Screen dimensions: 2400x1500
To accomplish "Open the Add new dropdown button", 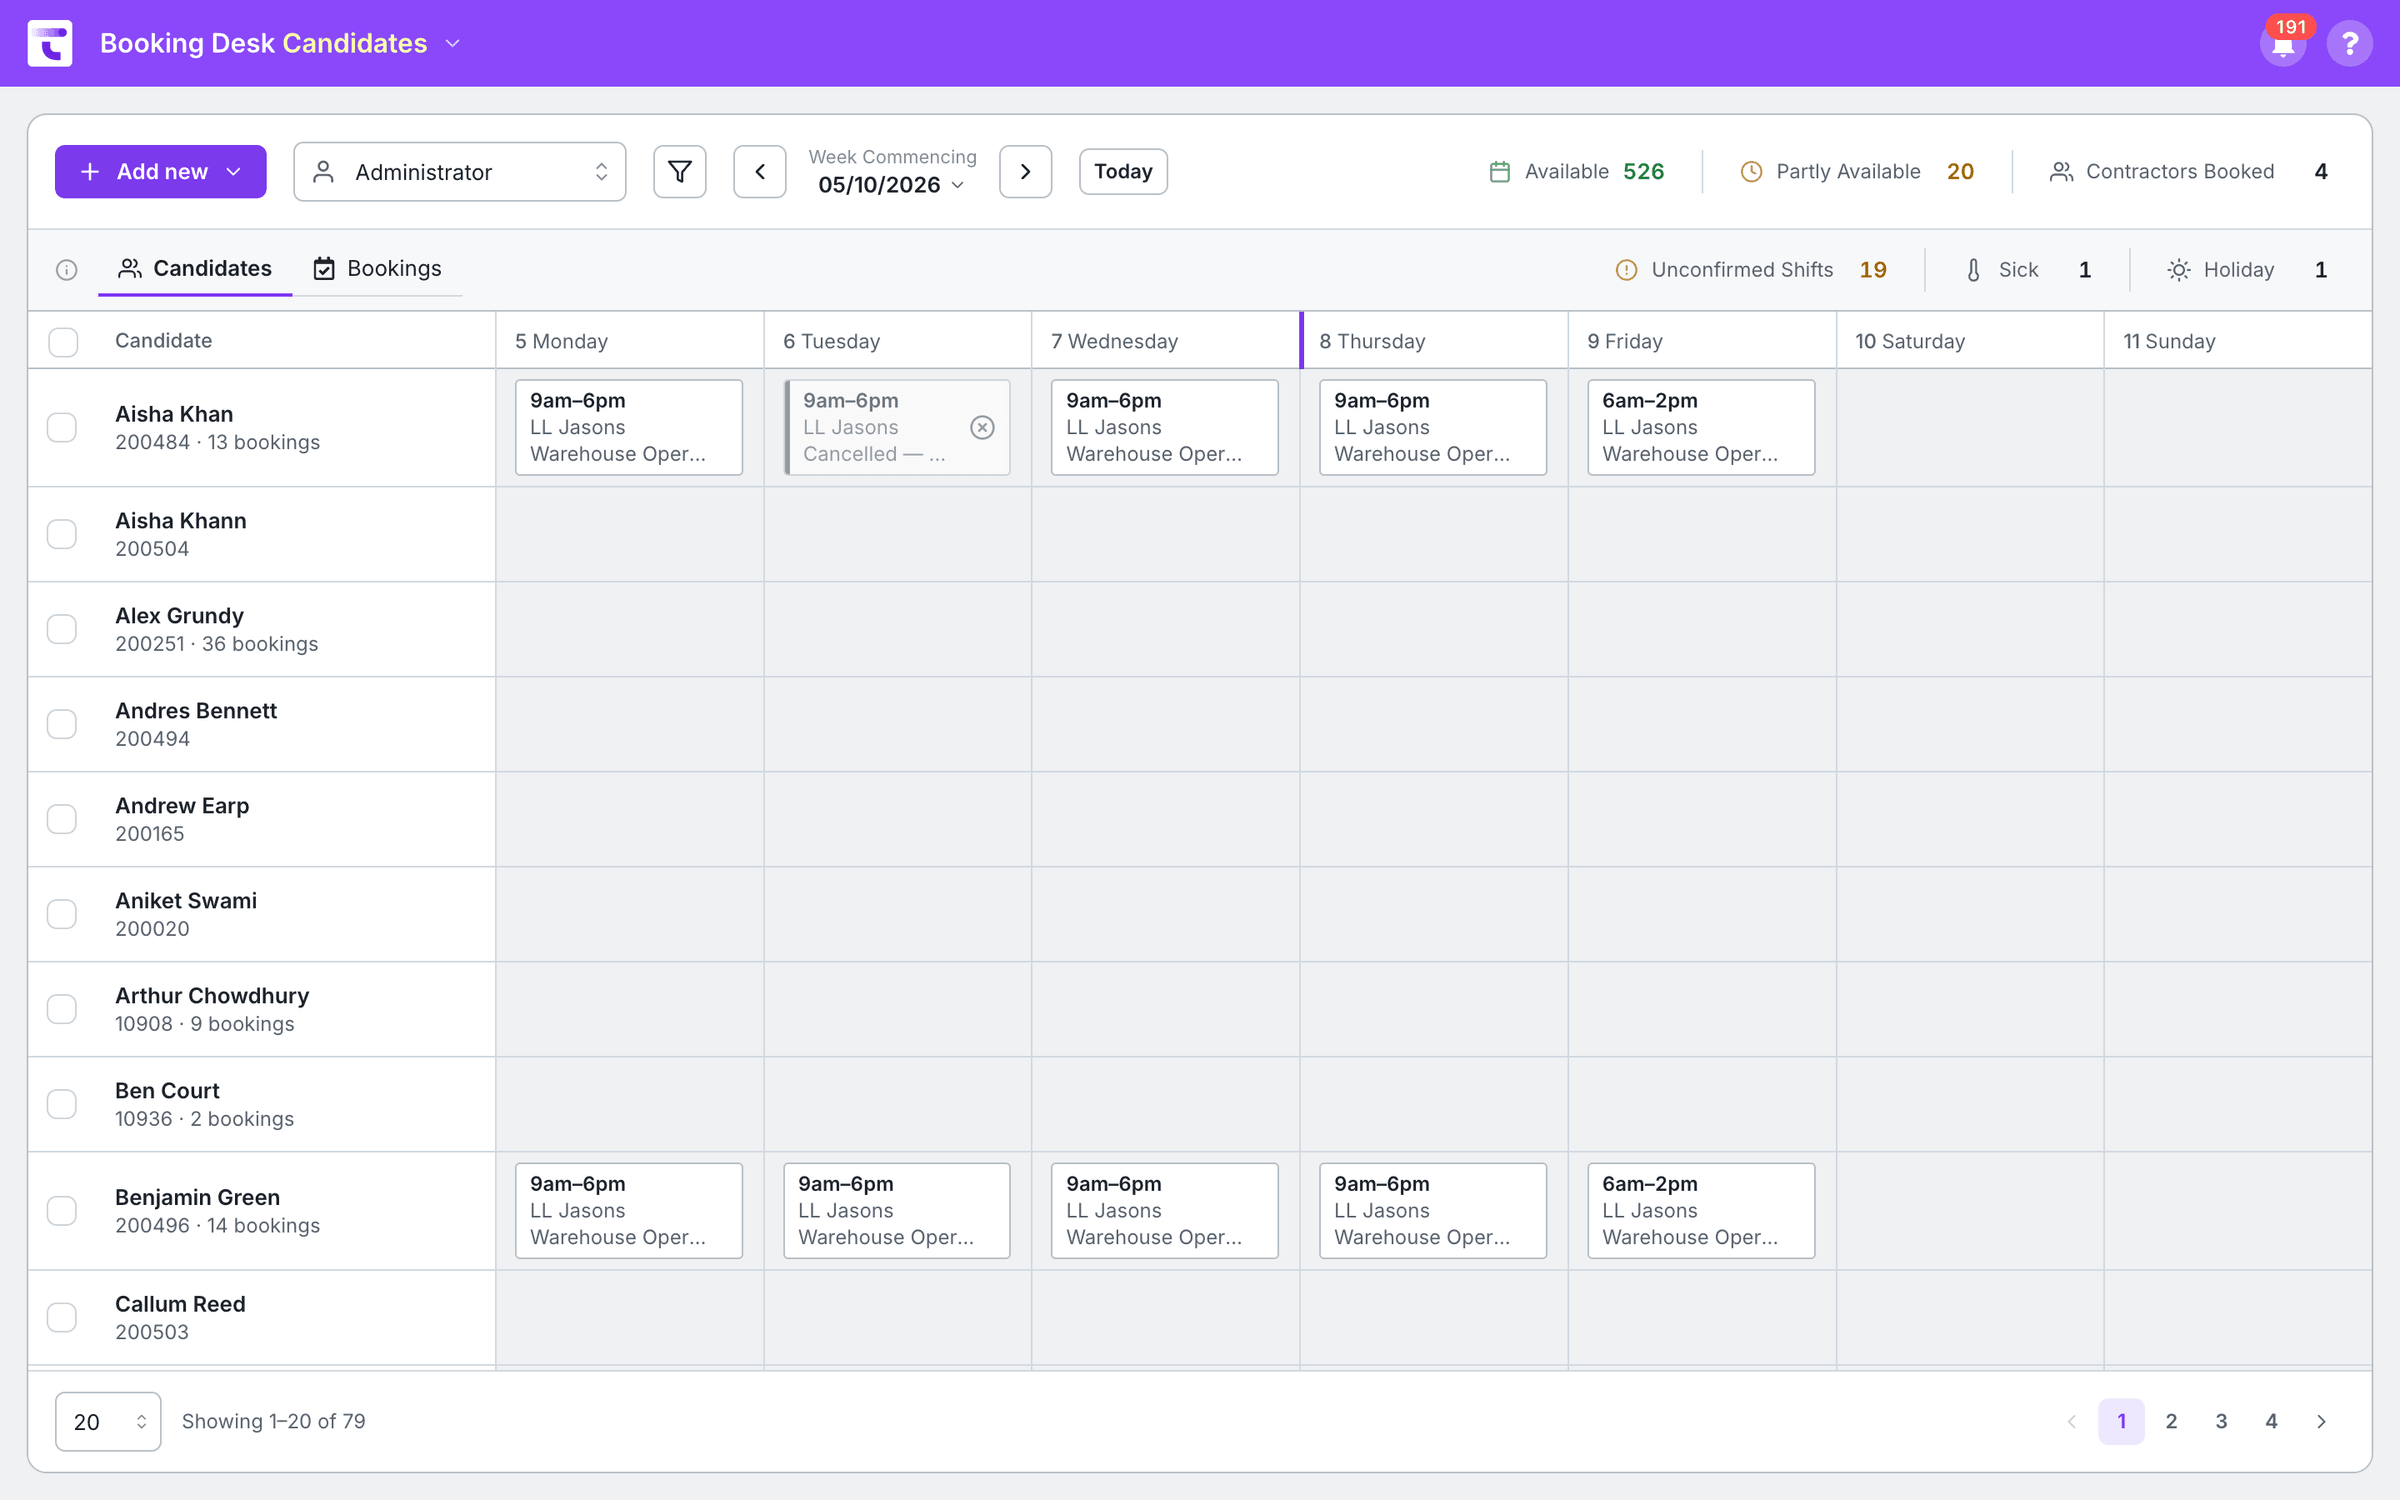I will click(x=160, y=172).
